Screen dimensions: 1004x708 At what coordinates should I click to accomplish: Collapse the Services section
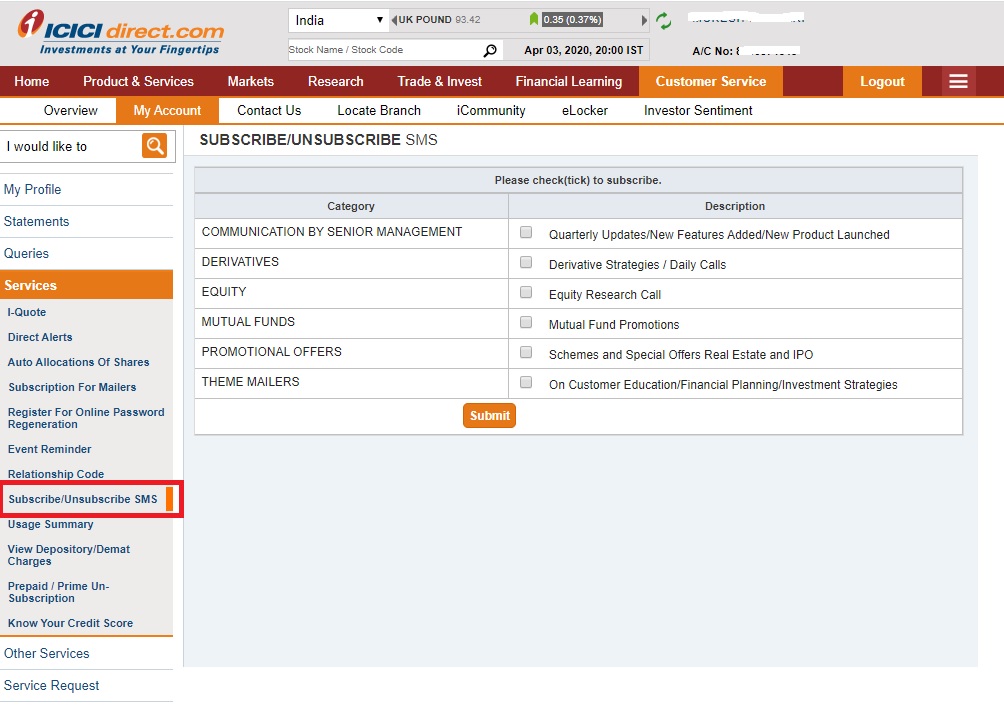tap(86, 285)
